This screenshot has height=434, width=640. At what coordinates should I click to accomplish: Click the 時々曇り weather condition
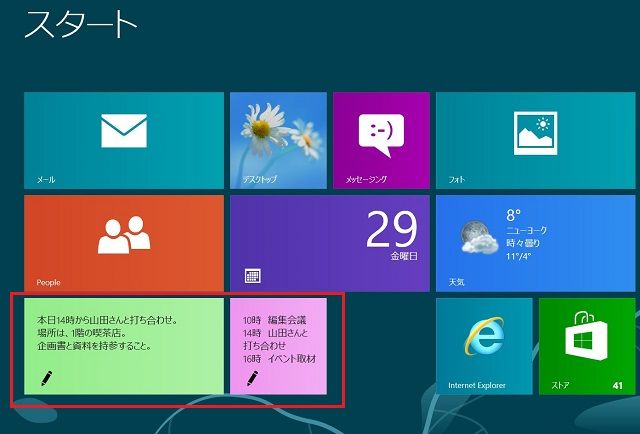(x=523, y=243)
